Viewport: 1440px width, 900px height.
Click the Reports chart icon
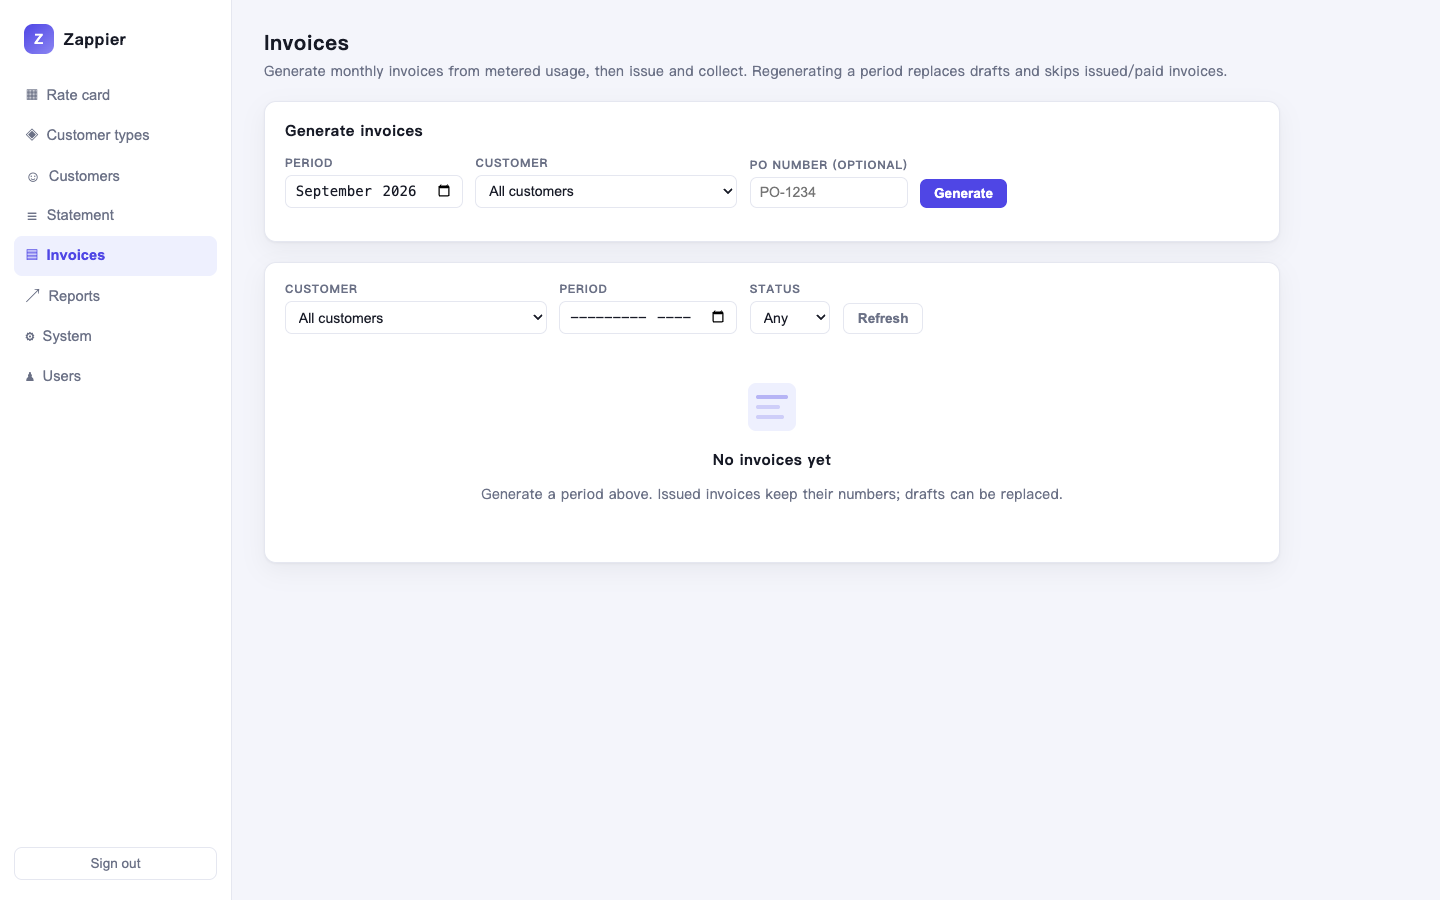pyautogui.click(x=33, y=296)
